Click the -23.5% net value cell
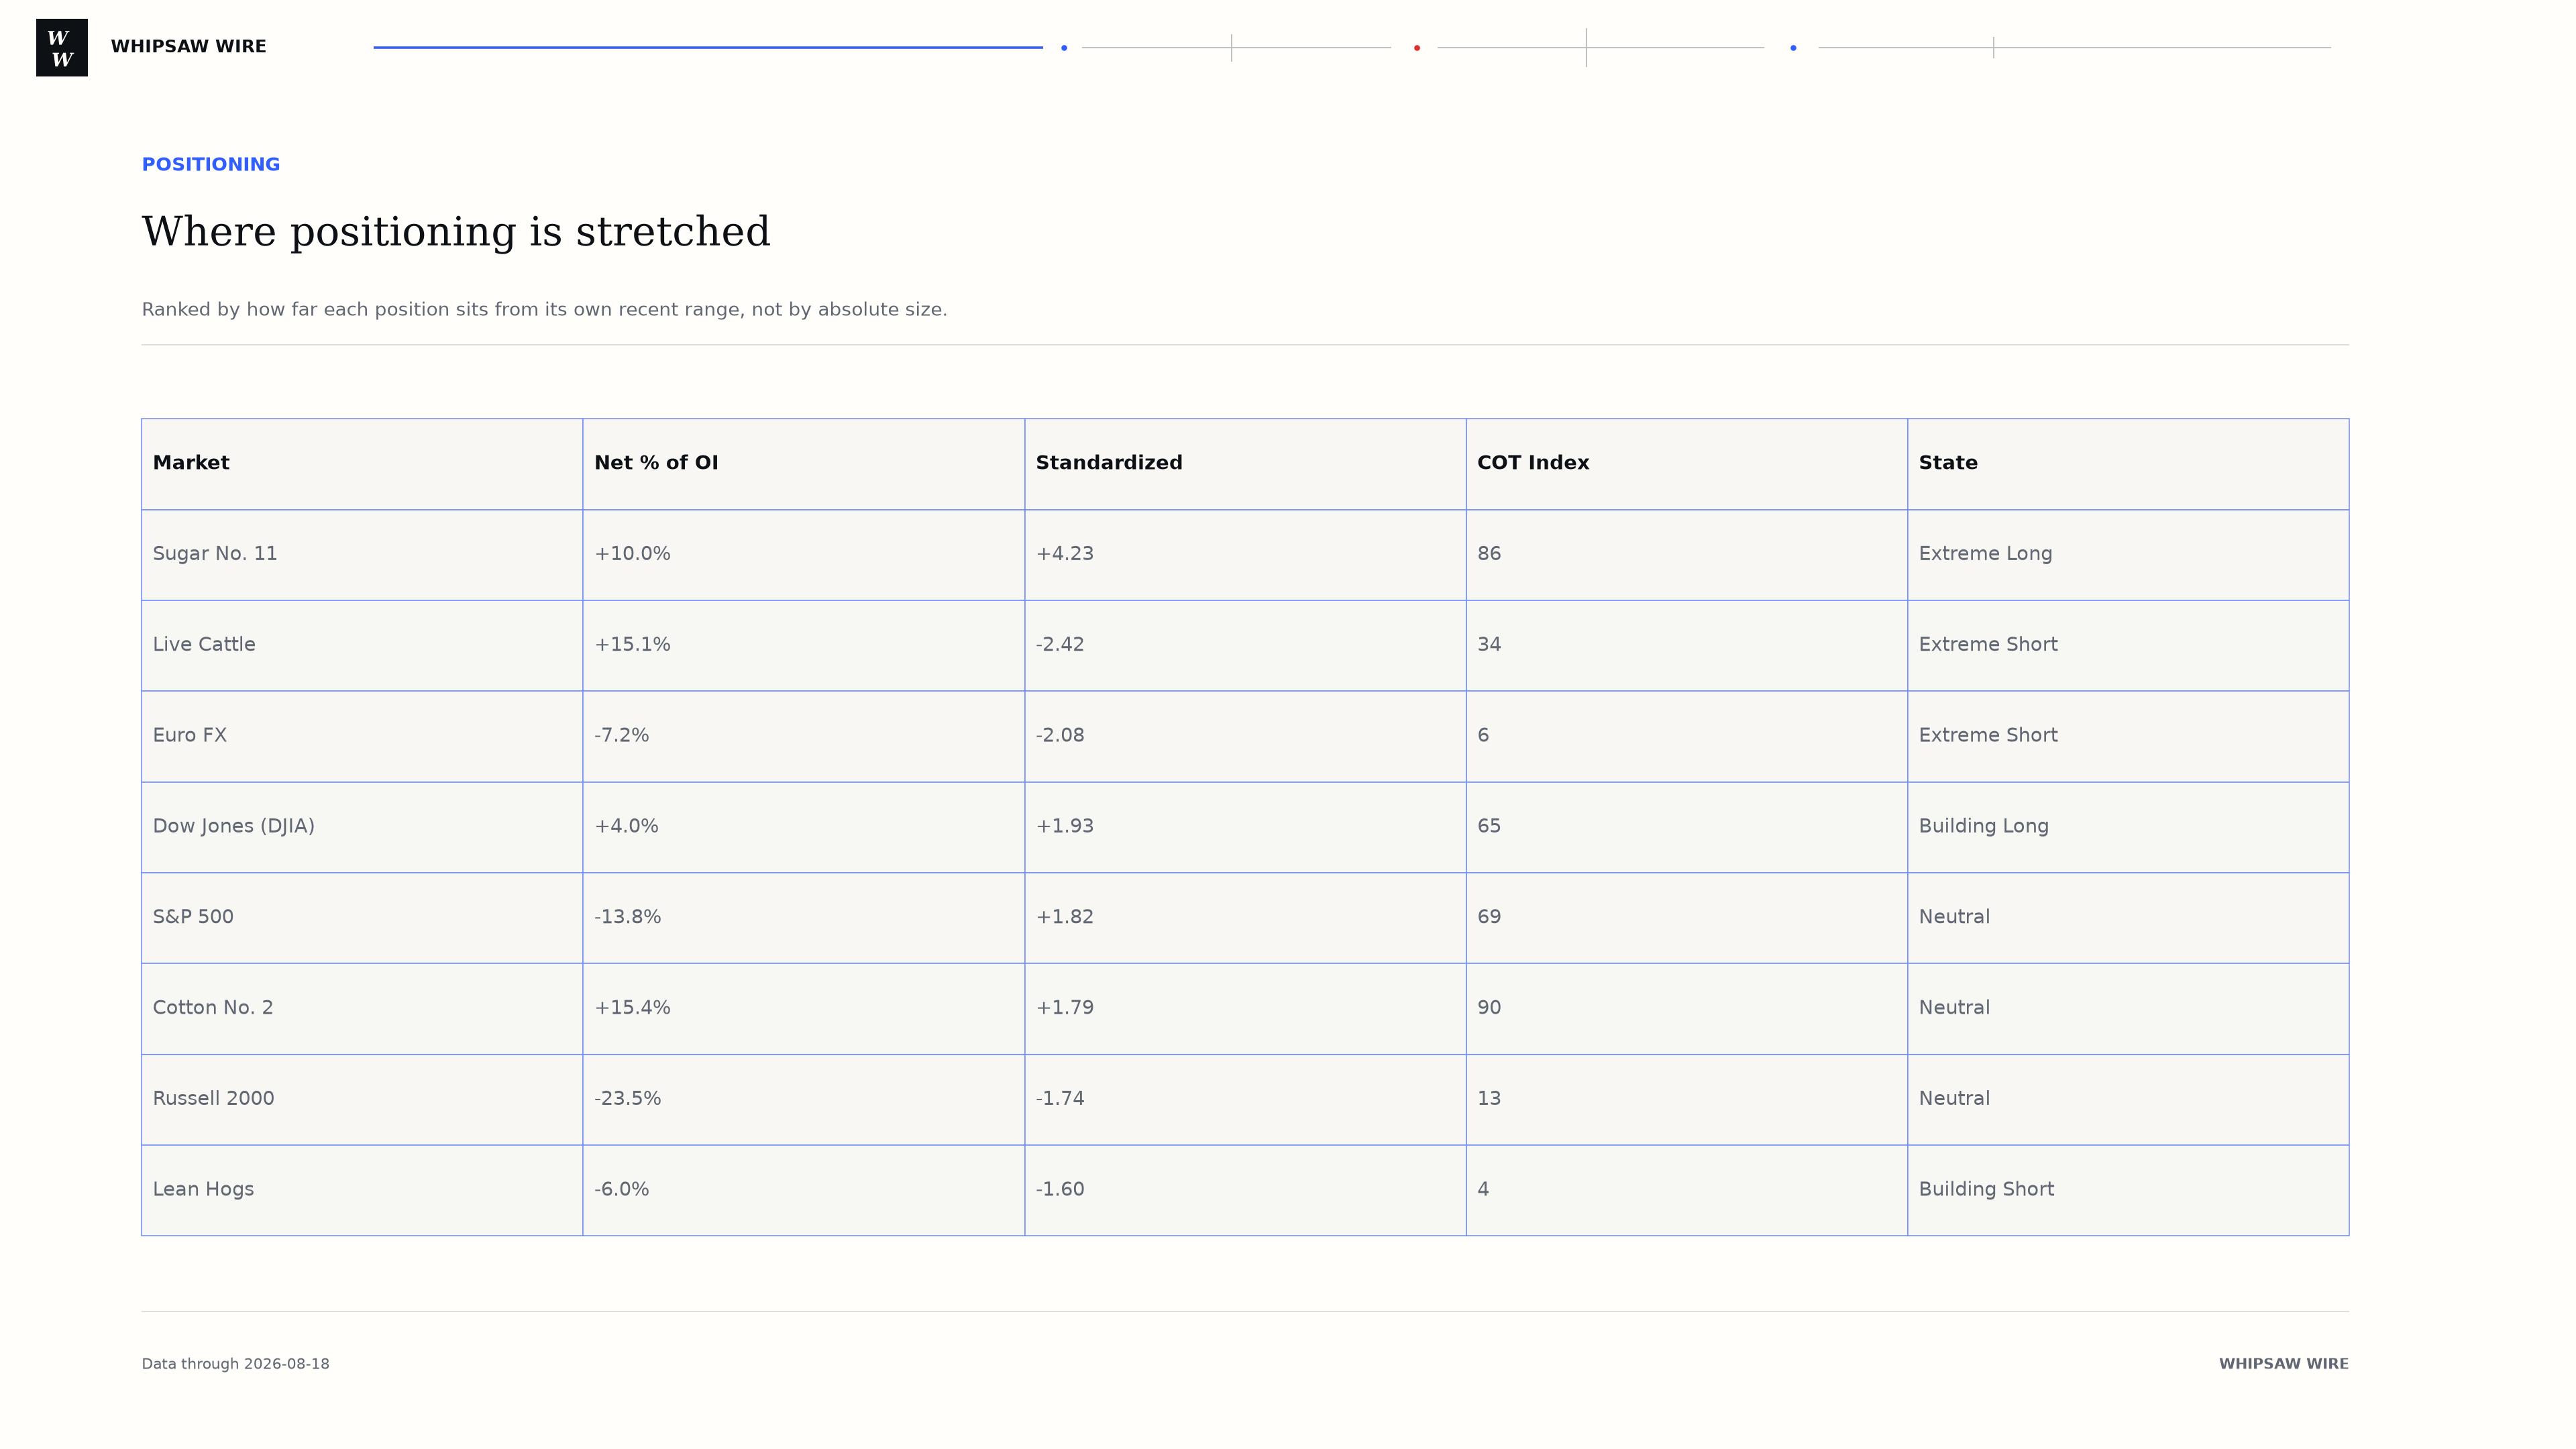The width and height of the screenshot is (2576, 1449). 804,1101
